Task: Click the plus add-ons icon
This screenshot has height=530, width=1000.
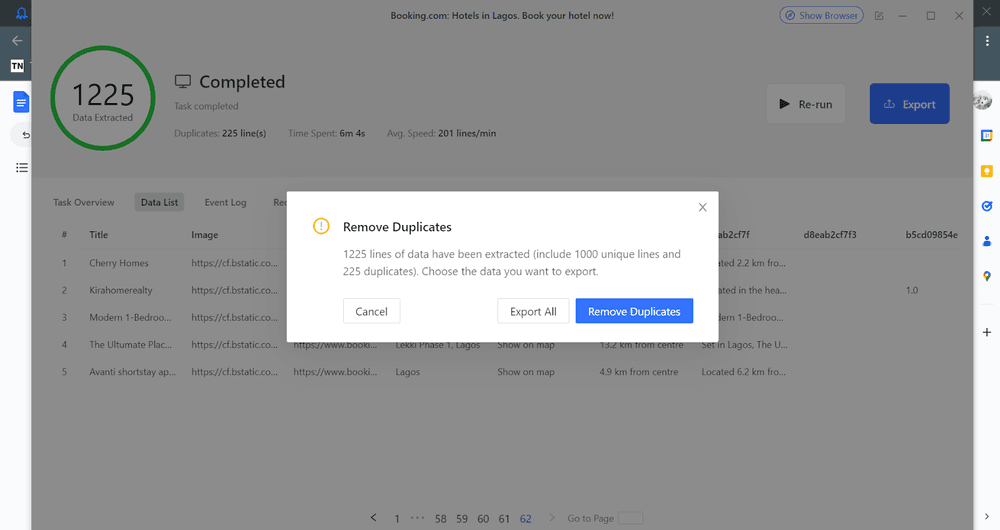Action: (x=987, y=332)
